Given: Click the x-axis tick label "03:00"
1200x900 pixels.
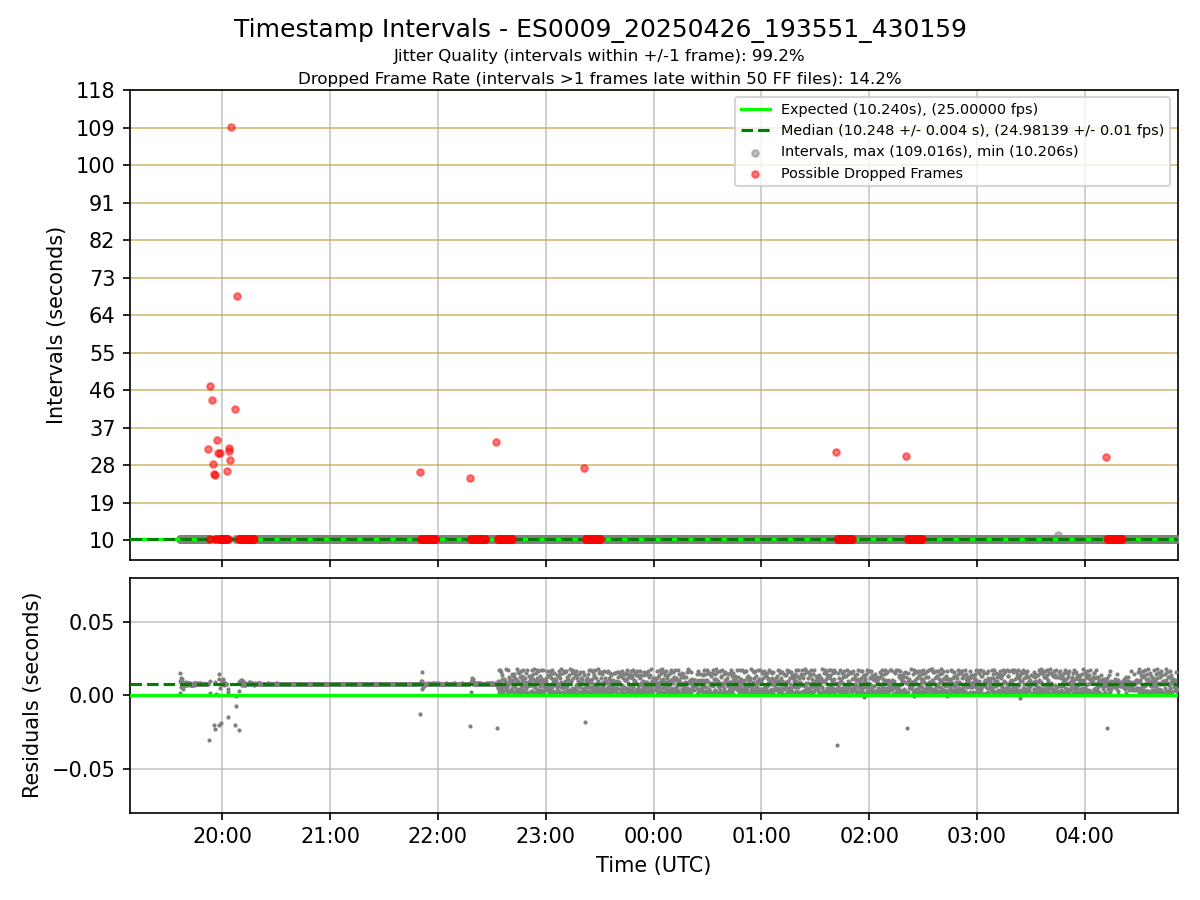Looking at the screenshot, I should pyautogui.click(x=977, y=836).
